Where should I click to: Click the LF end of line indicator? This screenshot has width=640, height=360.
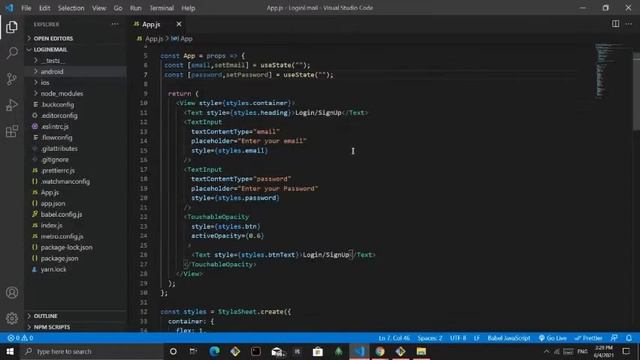pyautogui.click(x=477, y=338)
